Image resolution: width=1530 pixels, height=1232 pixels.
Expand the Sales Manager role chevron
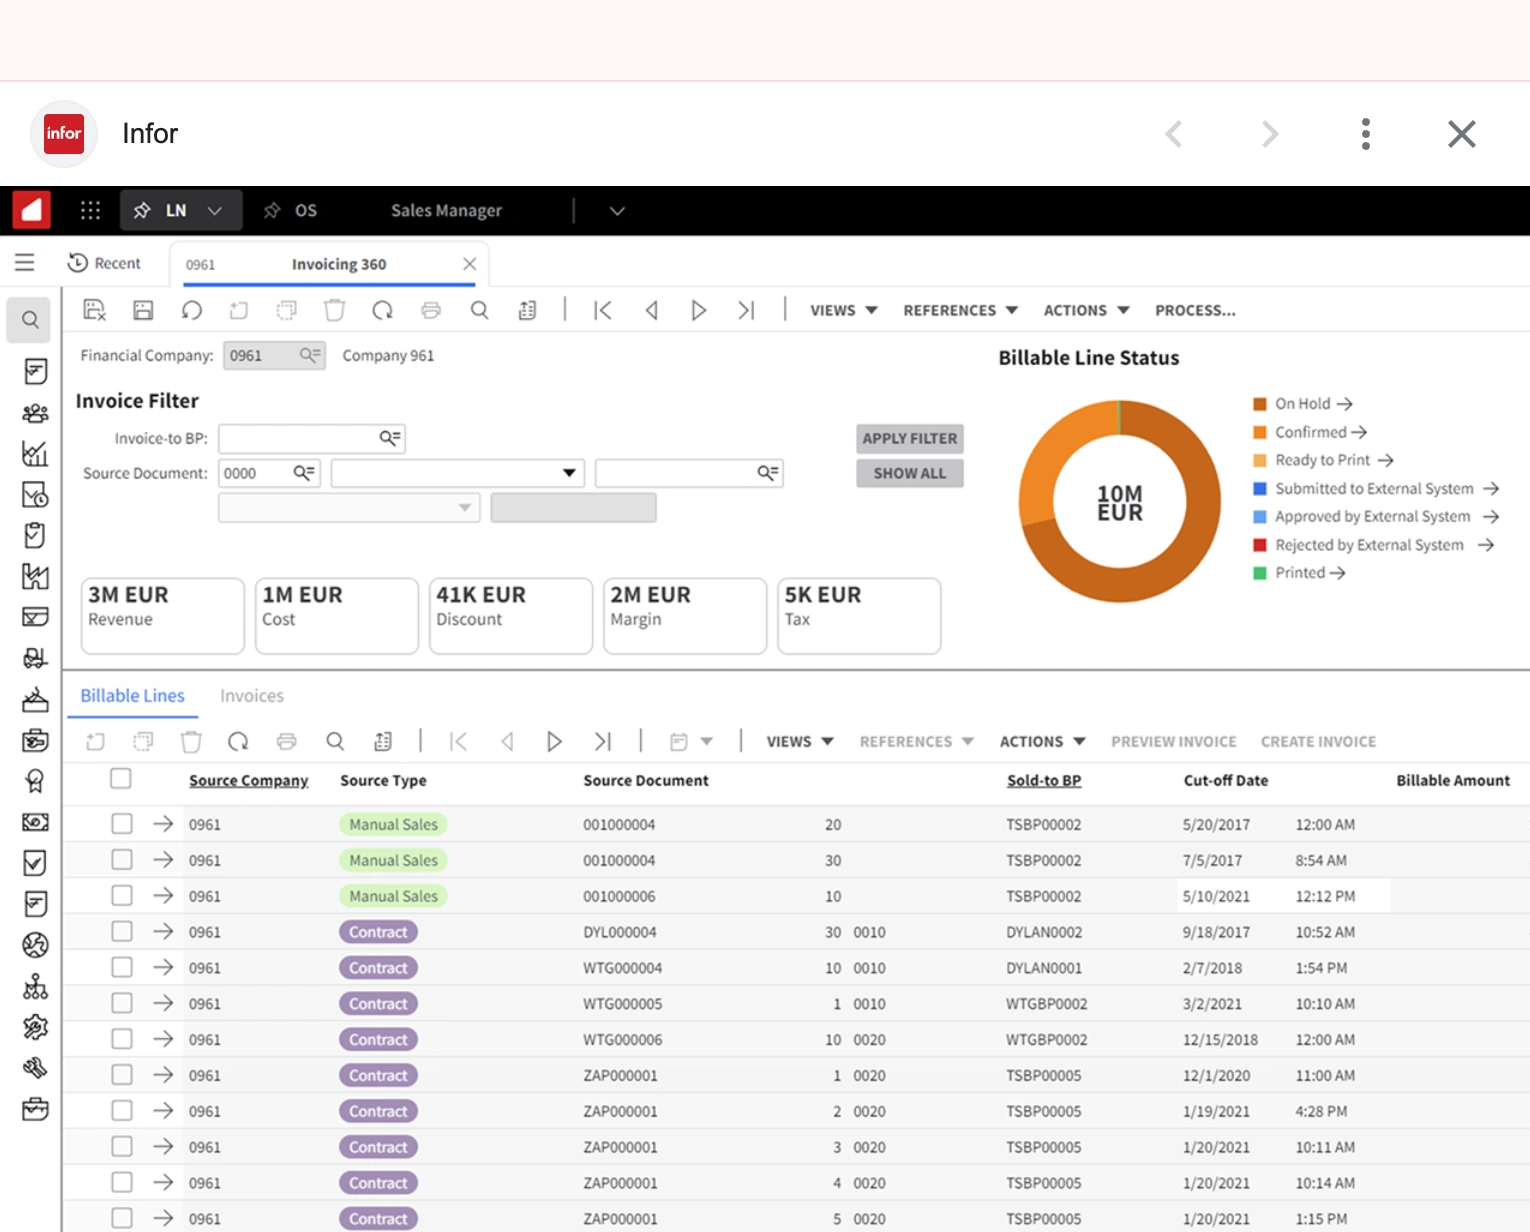[x=617, y=211]
